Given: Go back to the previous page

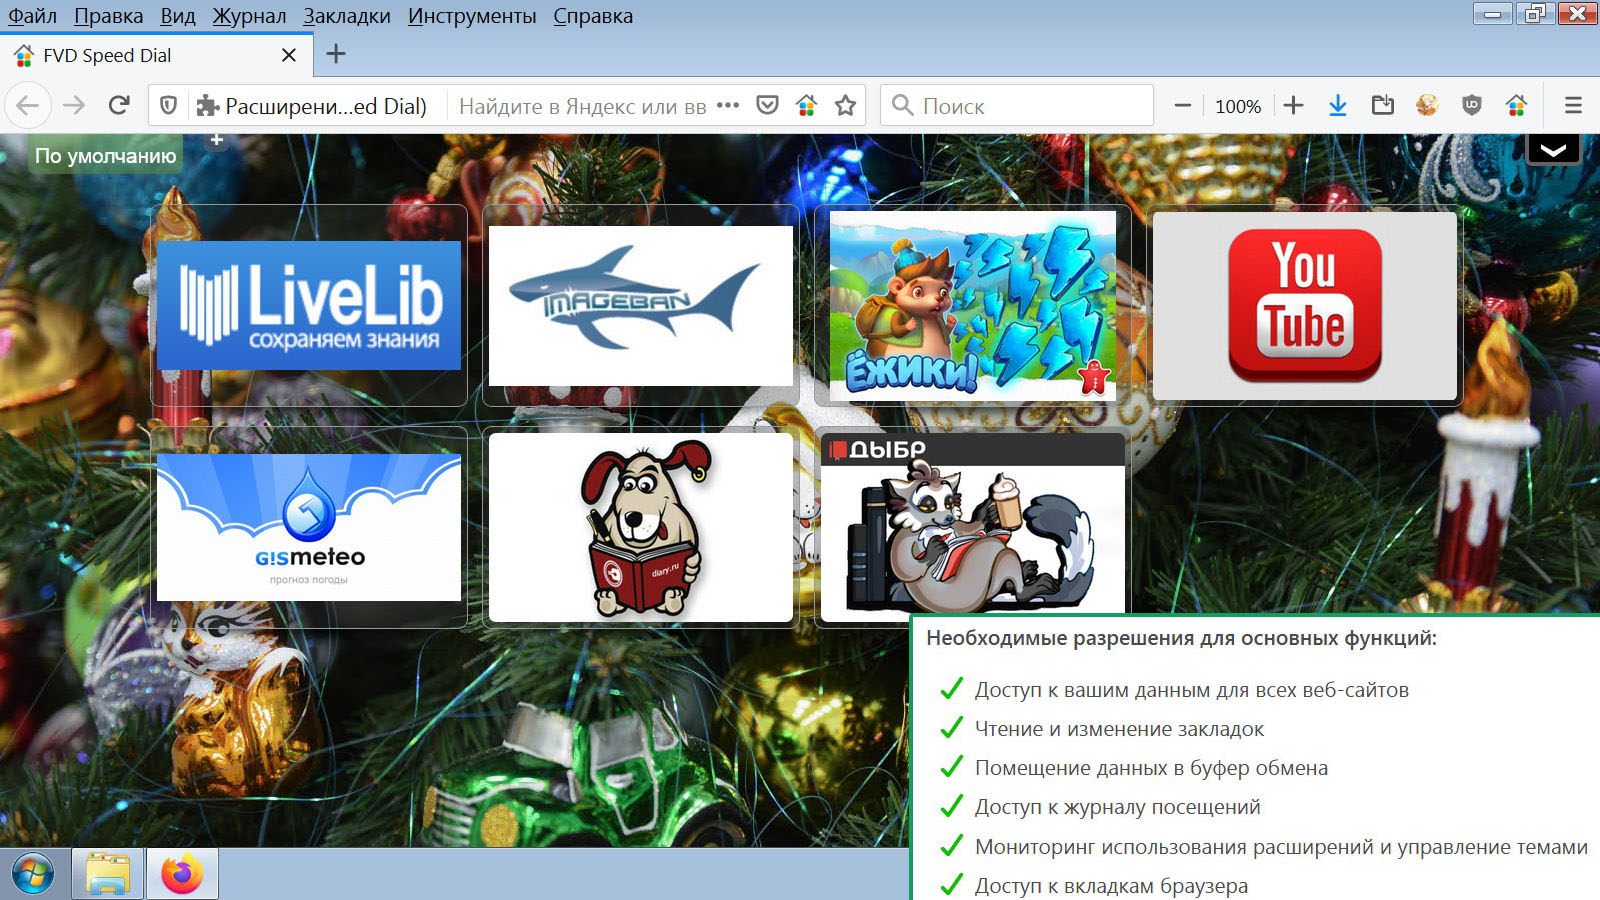Looking at the screenshot, I should point(28,105).
